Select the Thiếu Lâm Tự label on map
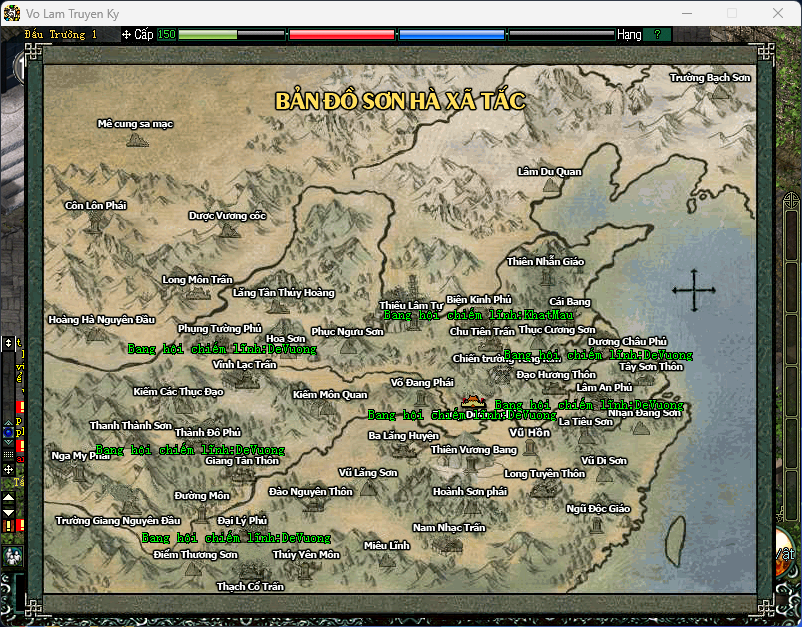This screenshot has width=802, height=627. pos(411,305)
